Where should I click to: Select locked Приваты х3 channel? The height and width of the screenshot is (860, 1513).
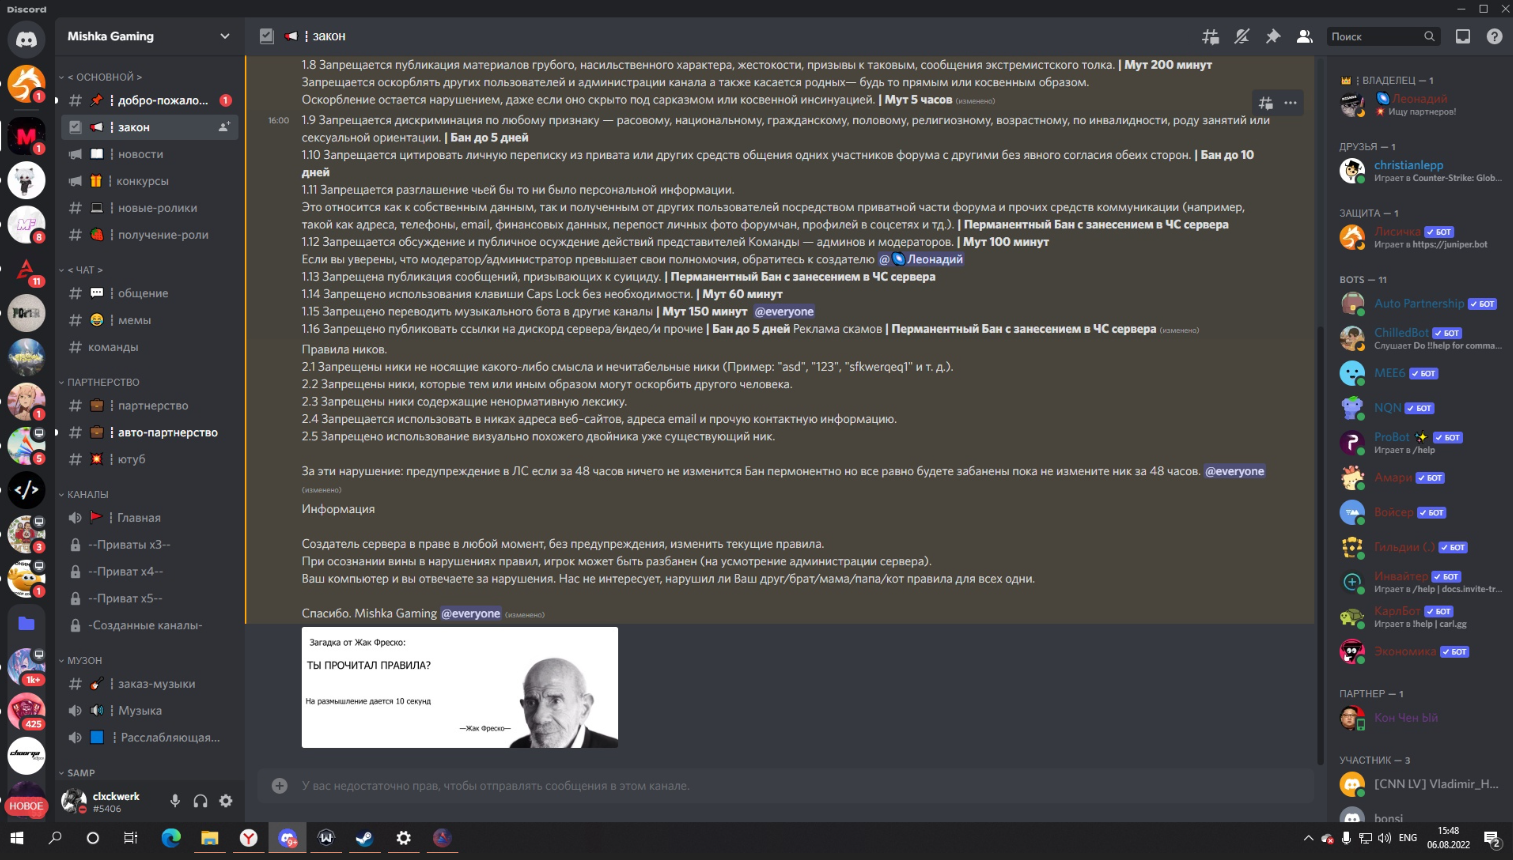(150, 544)
